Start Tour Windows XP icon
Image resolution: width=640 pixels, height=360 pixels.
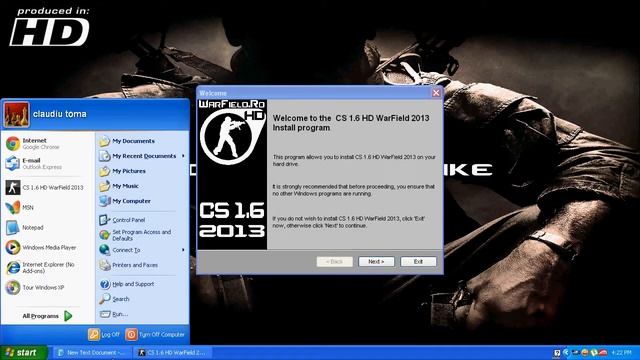tap(13, 287)
